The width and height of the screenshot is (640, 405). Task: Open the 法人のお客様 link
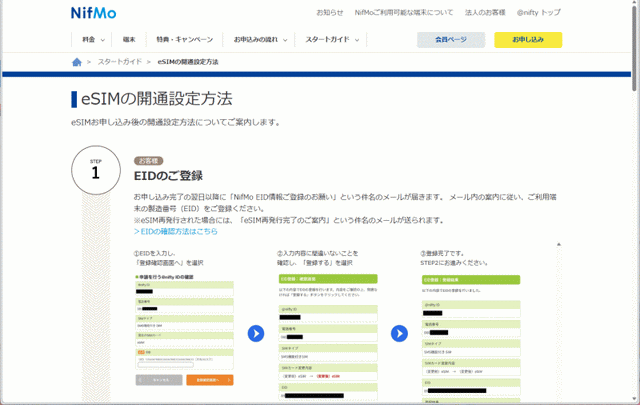[x=485, y=13]
